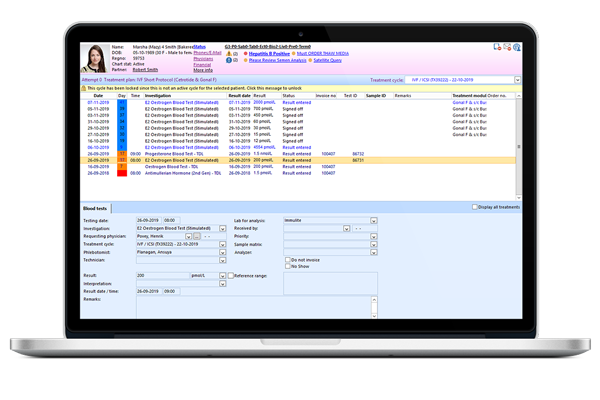This screenshot has width=600, height=400.
Task: Select the 06-10-2019 E2 Oestrogen row
Action: (298, 147)
